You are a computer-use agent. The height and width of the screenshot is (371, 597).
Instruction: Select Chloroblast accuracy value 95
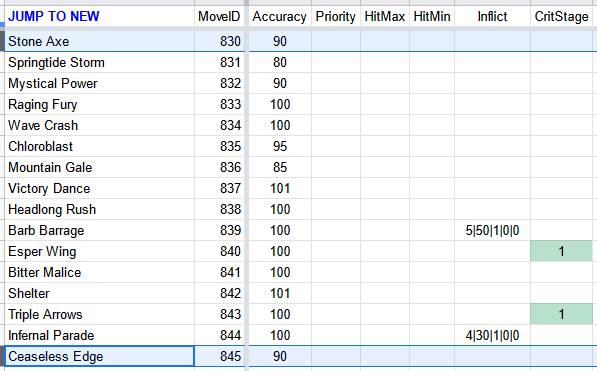[x=280, y=146]
